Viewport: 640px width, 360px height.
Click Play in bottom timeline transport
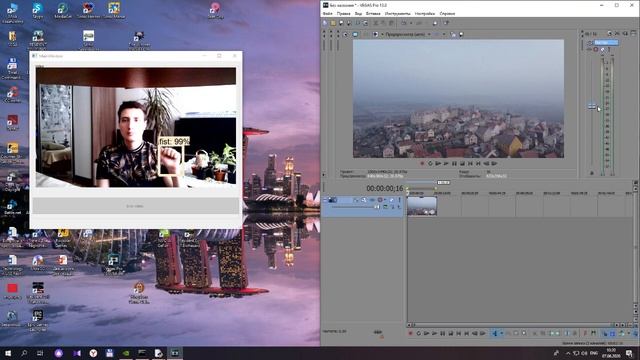click(x=435, y=333)
